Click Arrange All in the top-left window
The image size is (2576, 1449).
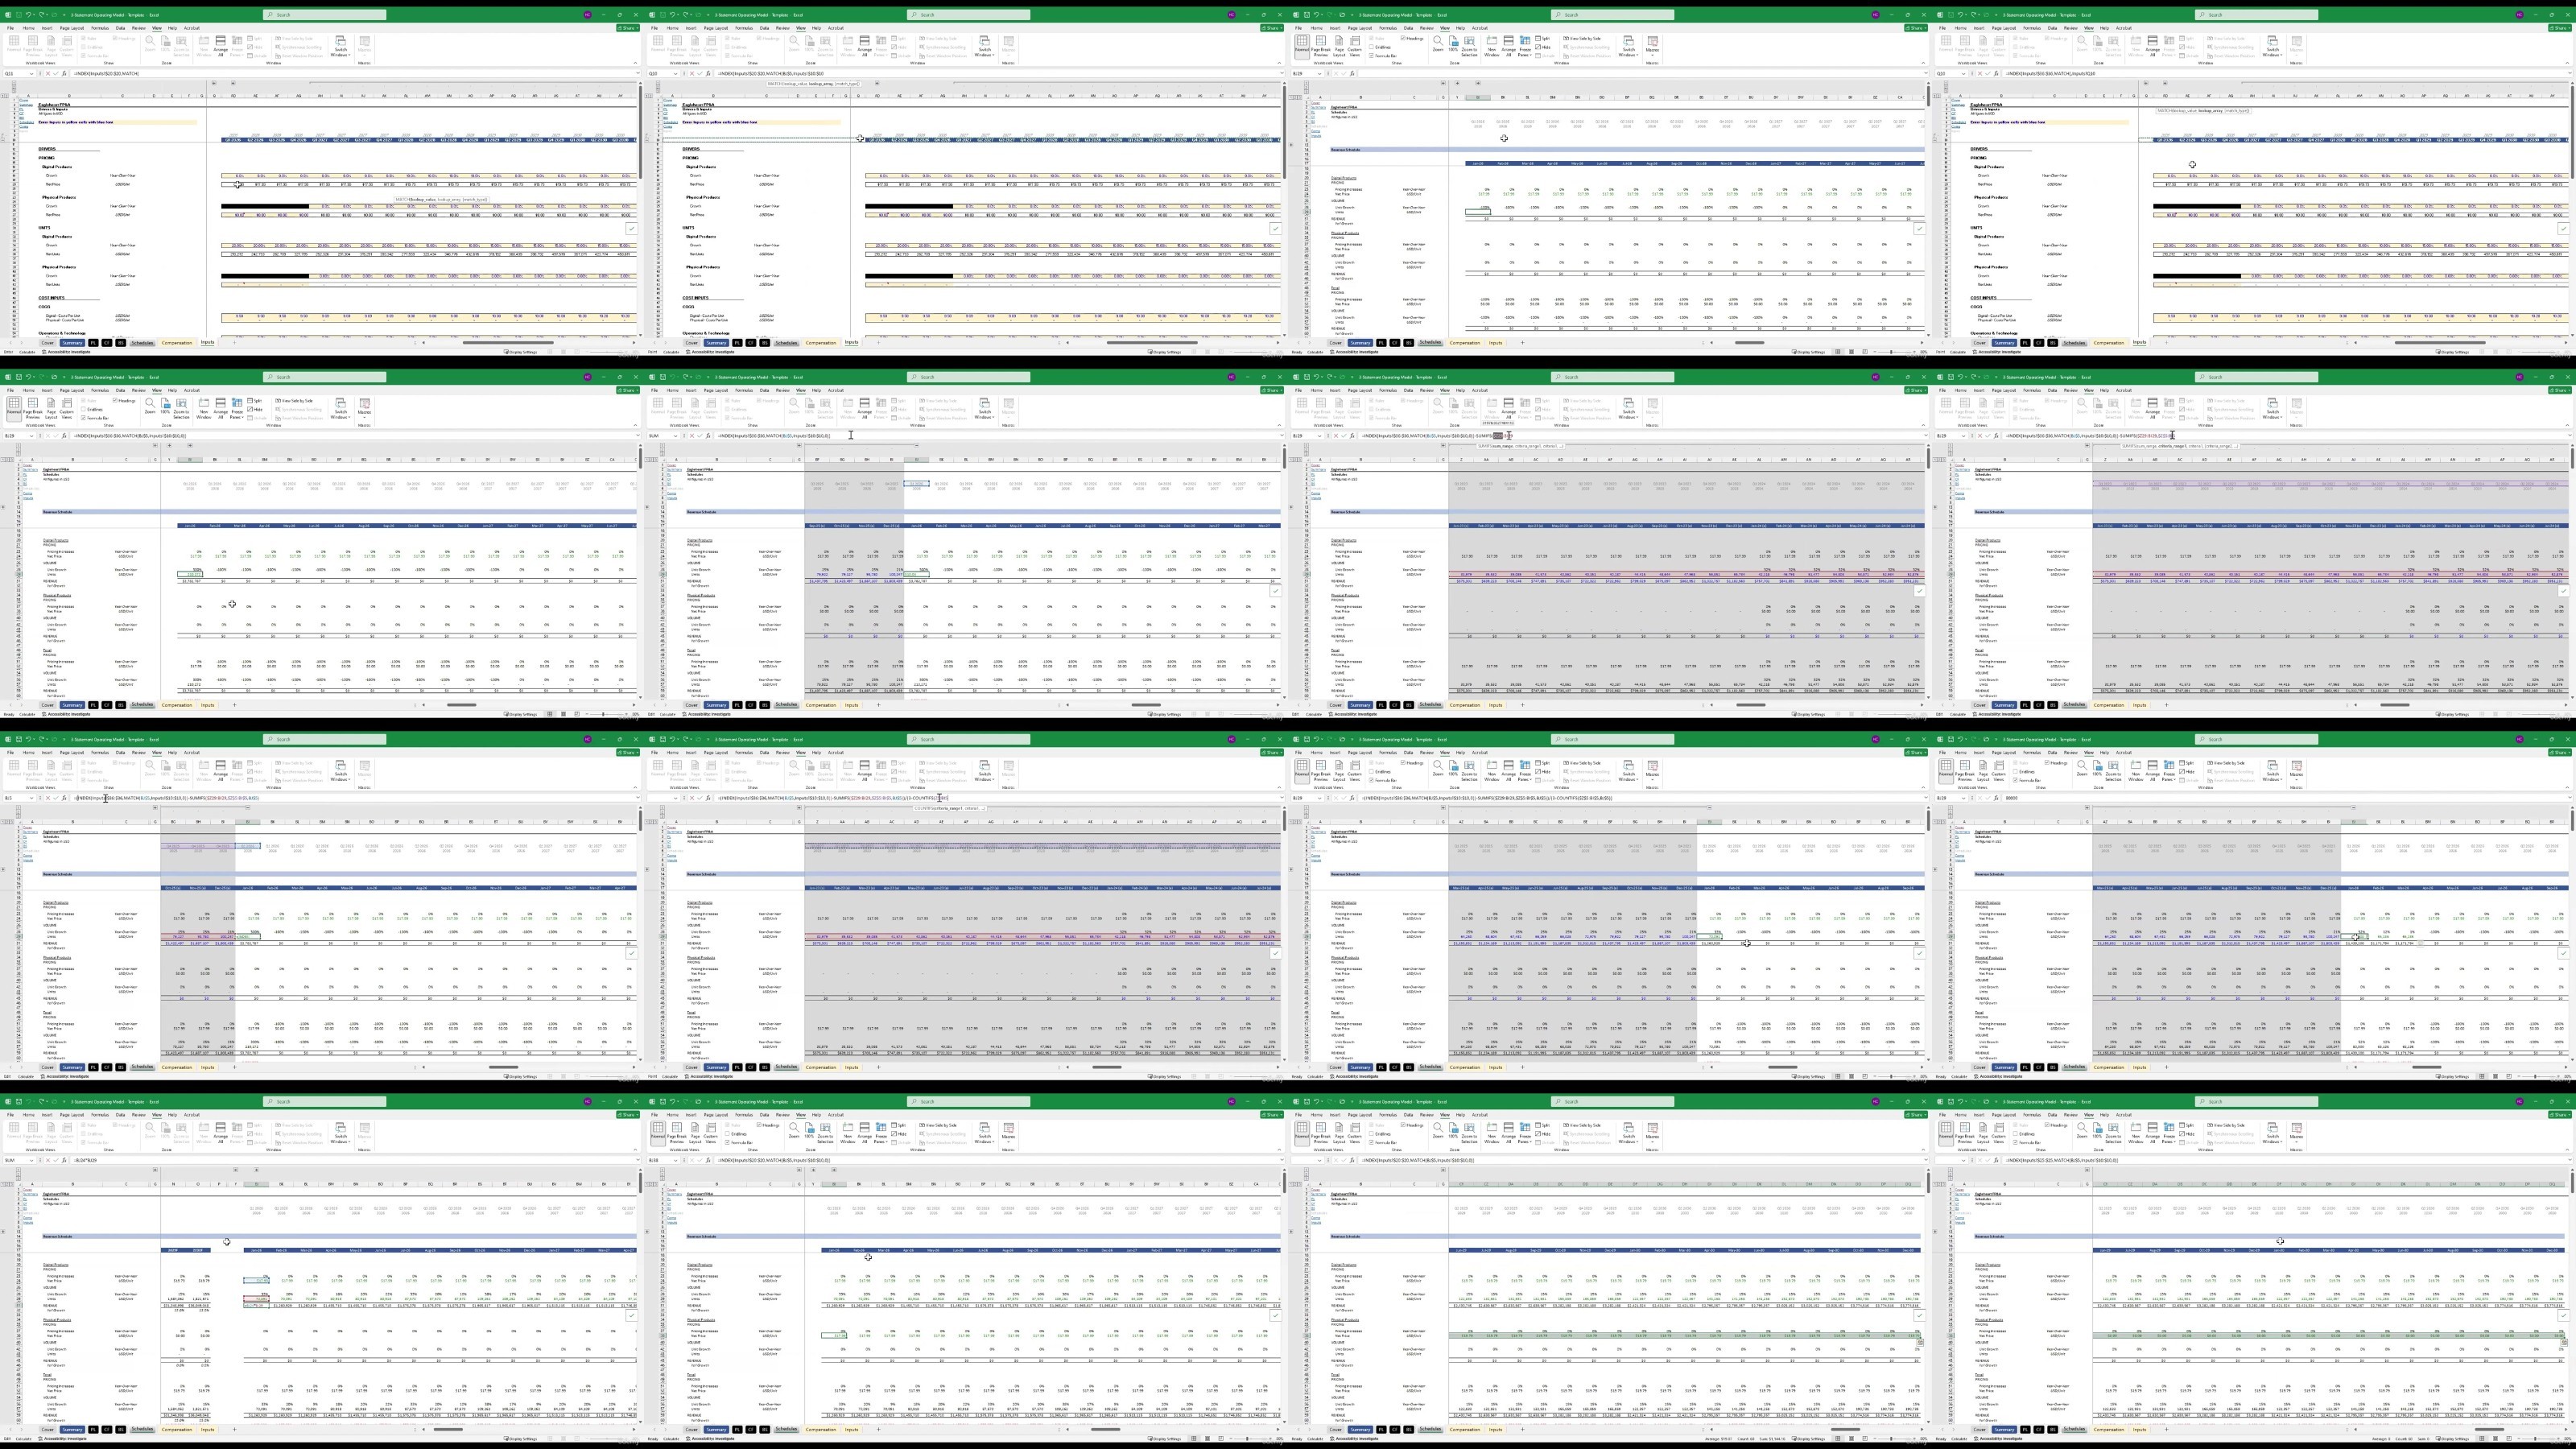[221, 47]
